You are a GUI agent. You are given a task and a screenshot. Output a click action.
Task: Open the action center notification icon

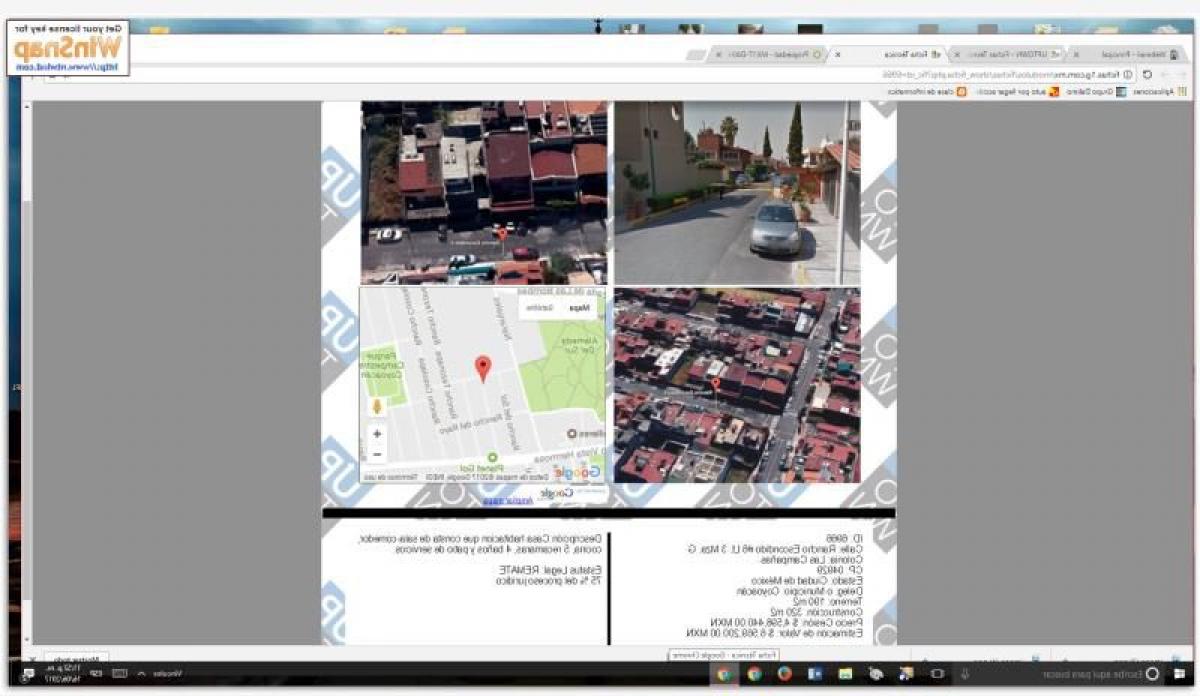[26, 674]
